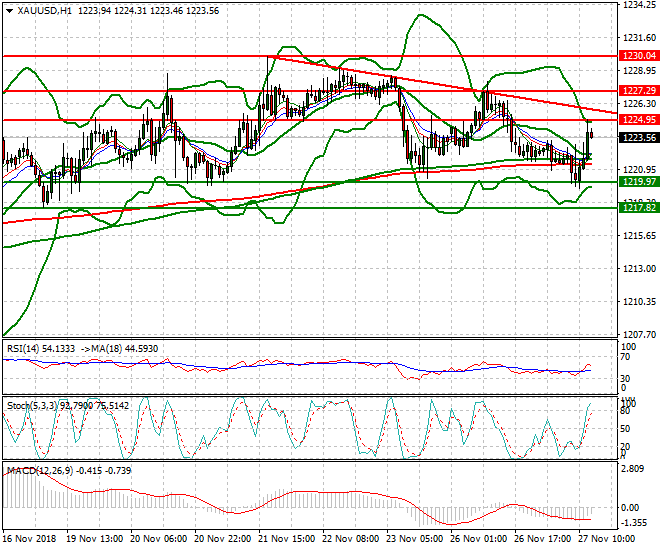Click the 26 Nov 01:00 time label
Viewport: 660px width, 550px height.
pos(479,539)
